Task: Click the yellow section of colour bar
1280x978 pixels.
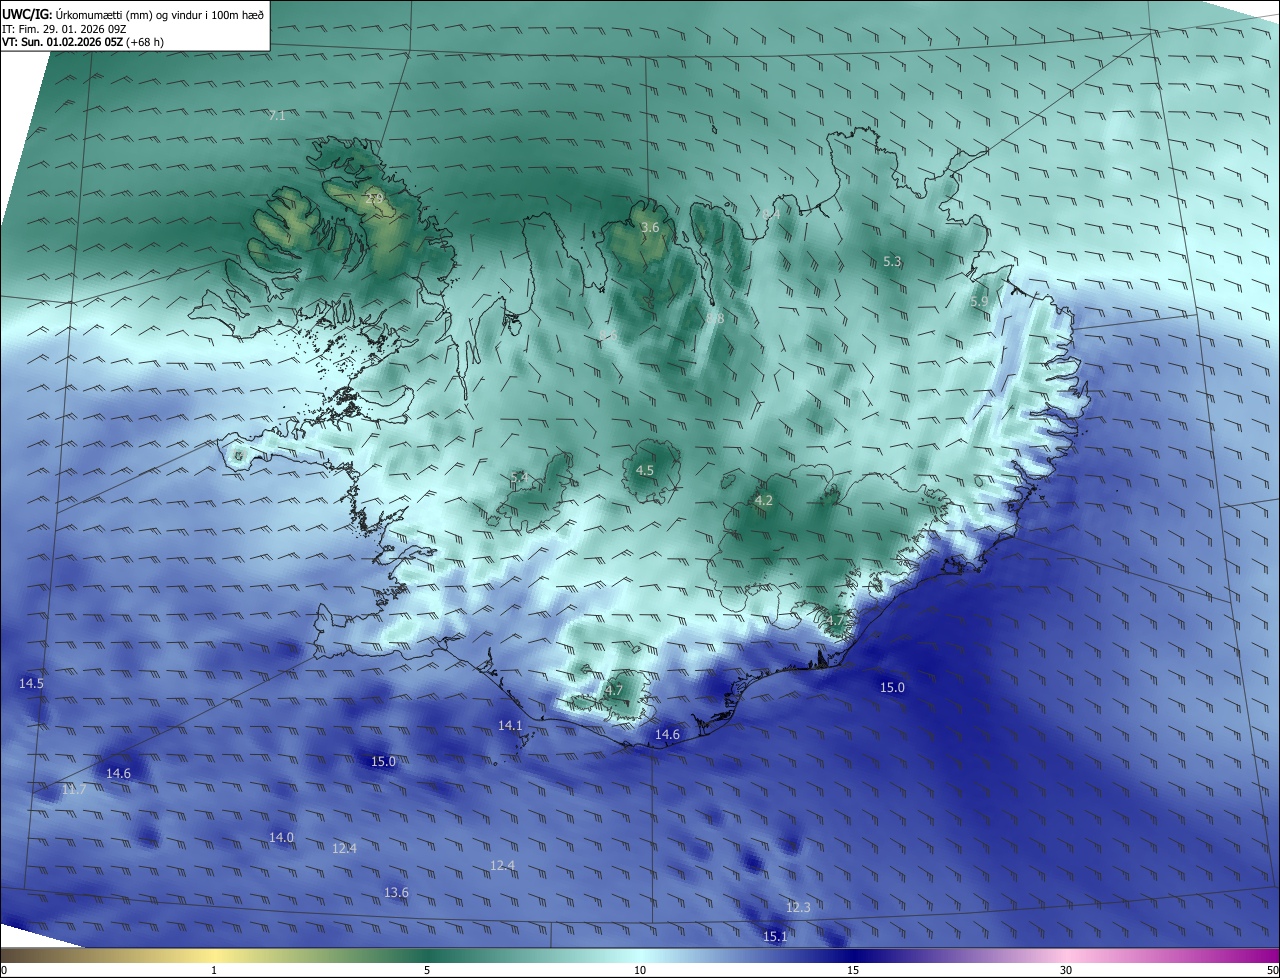Action: coord(214,955)
